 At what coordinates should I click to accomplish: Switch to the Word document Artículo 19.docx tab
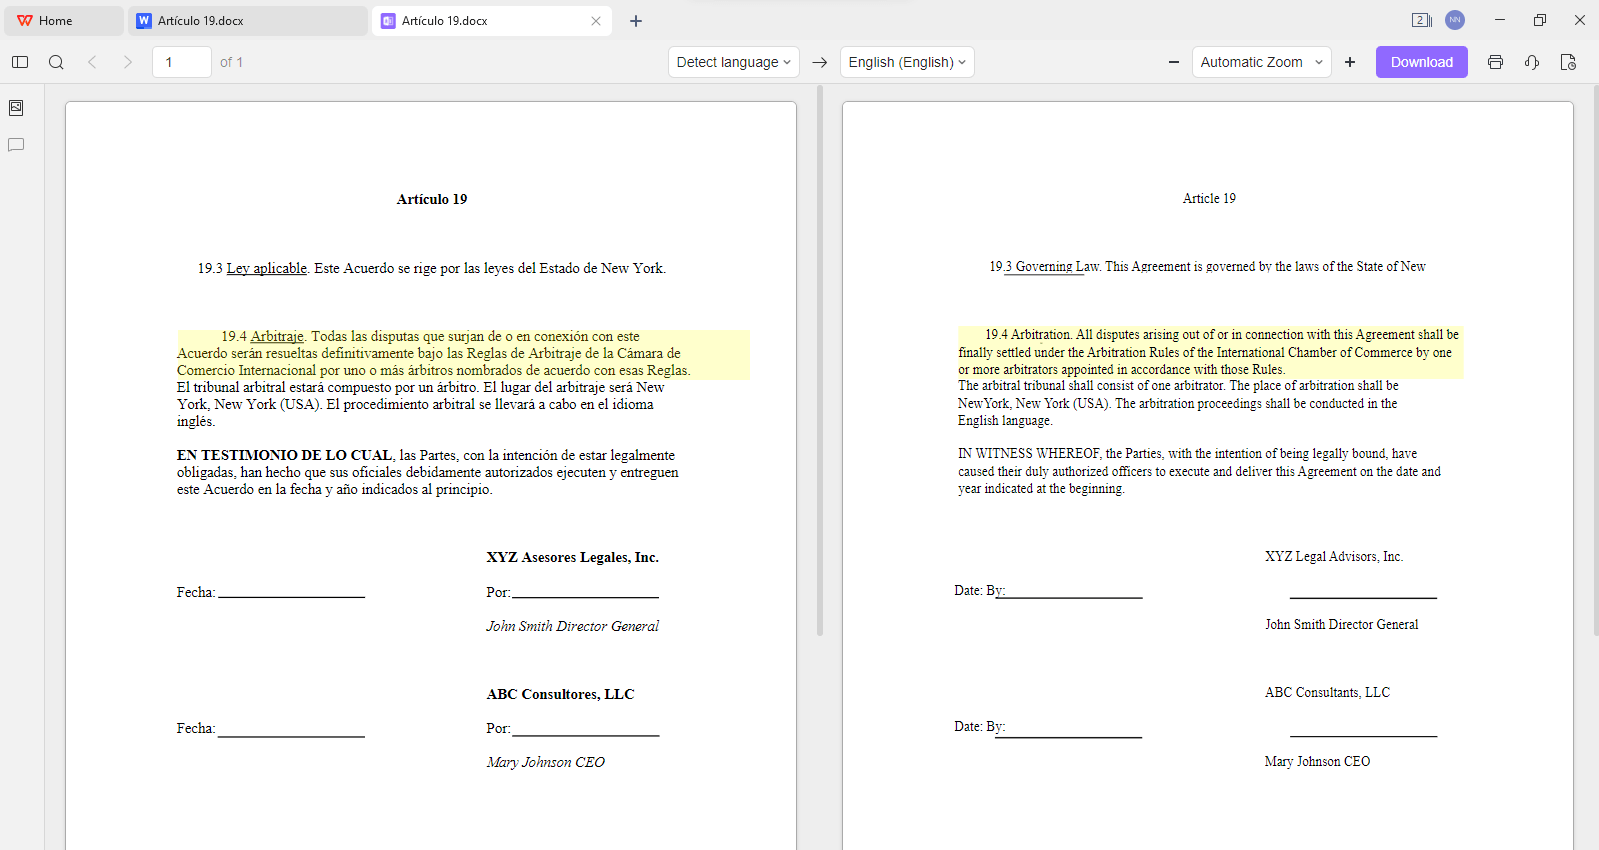(x=248, y=21)
